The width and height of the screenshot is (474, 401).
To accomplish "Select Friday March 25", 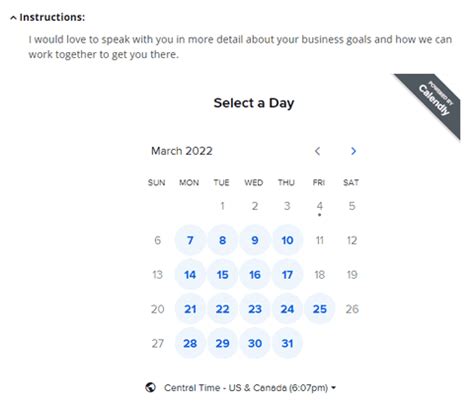I will [x=320, y=309].
